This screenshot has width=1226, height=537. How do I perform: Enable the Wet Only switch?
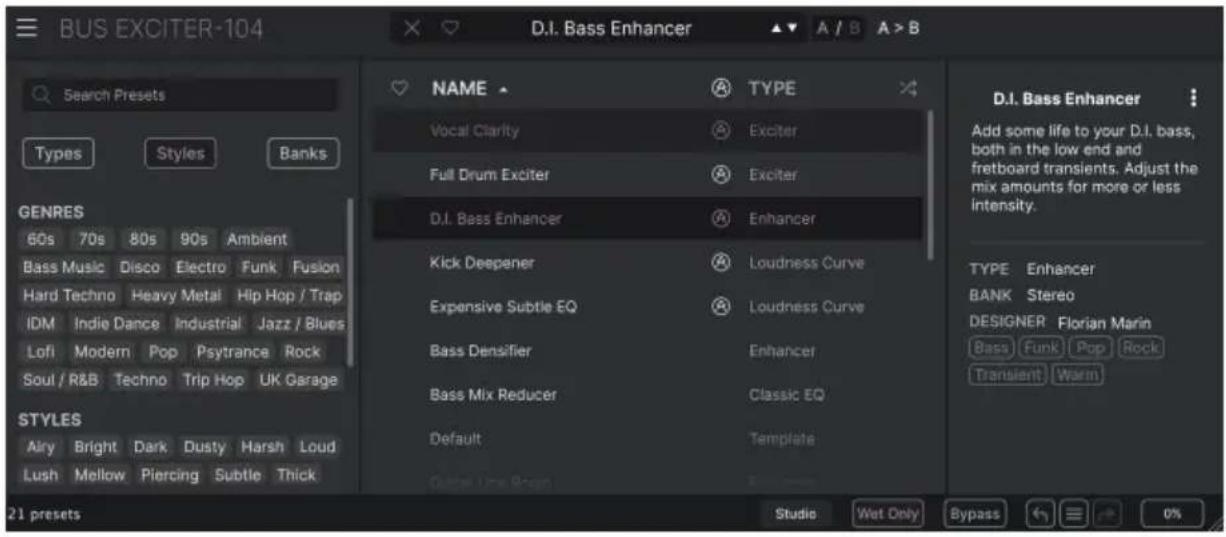(887, 514)
